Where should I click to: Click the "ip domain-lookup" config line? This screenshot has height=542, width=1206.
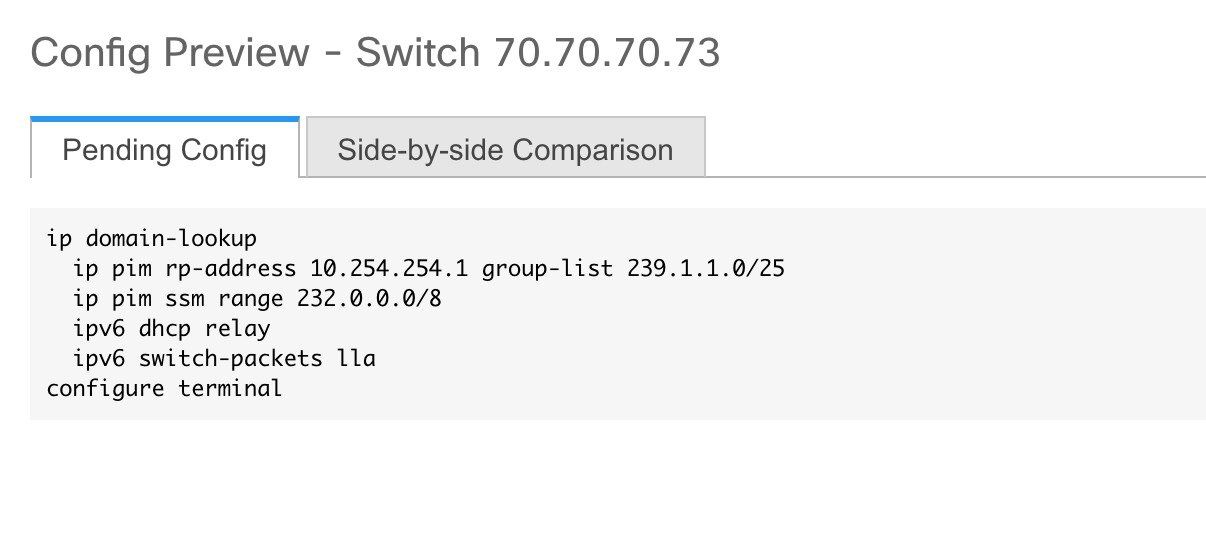152,239
